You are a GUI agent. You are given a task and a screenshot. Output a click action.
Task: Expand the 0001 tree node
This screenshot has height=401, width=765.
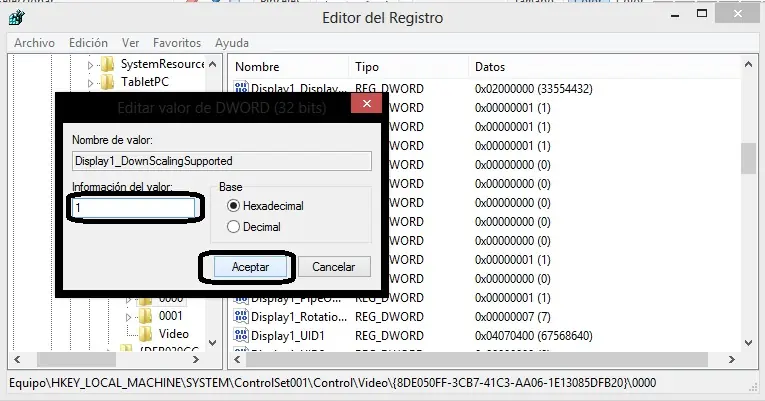pos(128,317)
